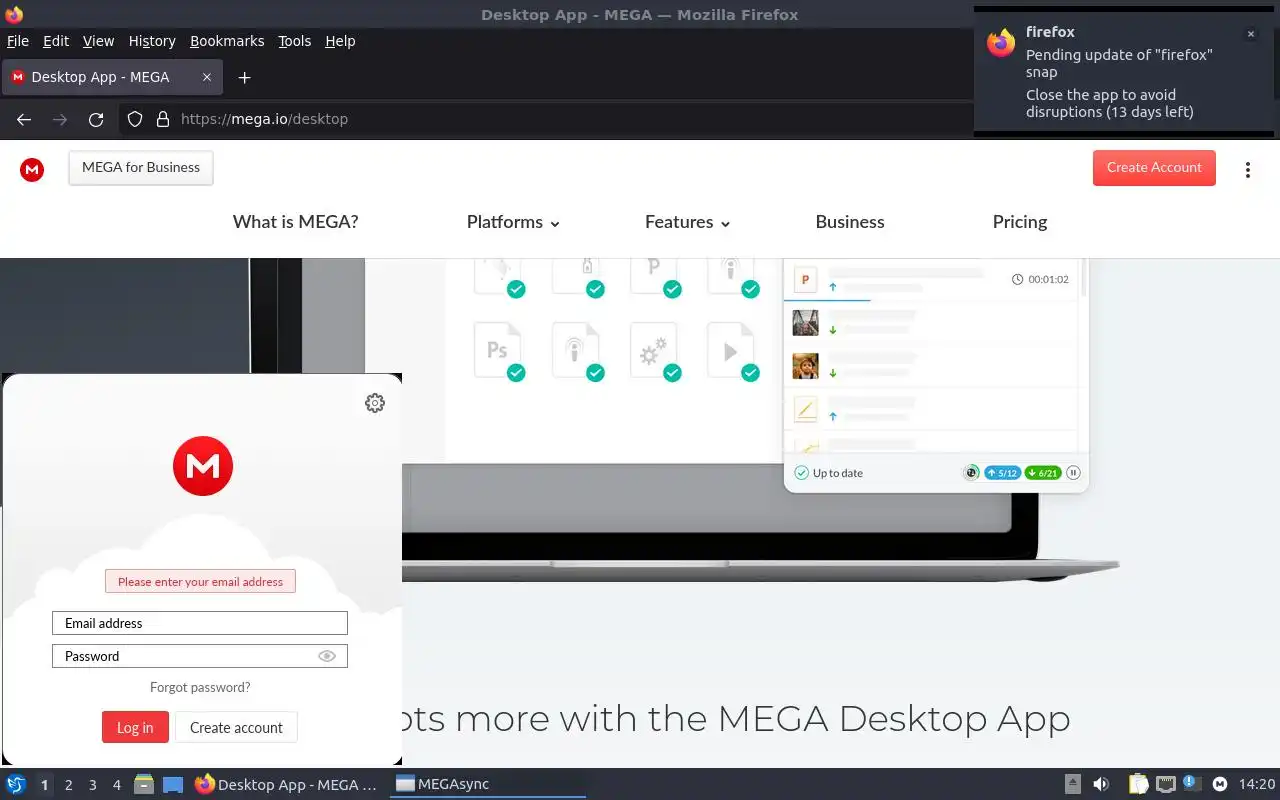Click MEGA tray icon in system panel
The width and height of the screenshot is (1280, 800).
coord(1220,784)
